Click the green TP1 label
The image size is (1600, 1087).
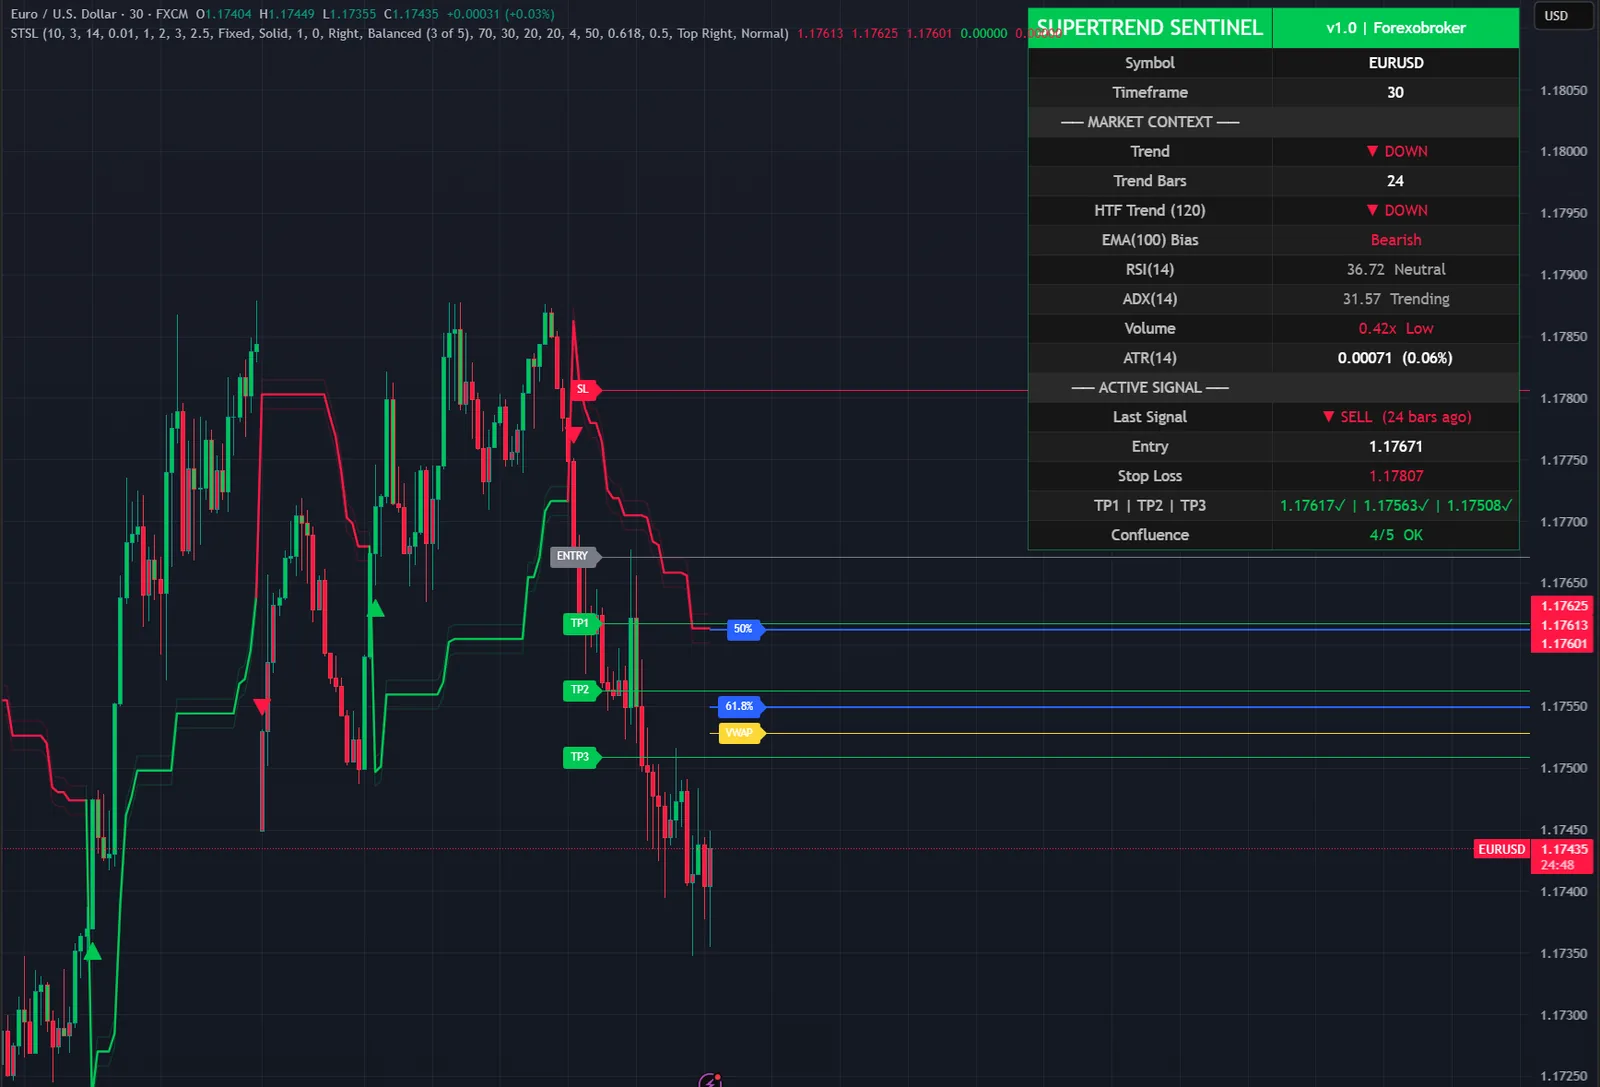[x=582, y=624]
